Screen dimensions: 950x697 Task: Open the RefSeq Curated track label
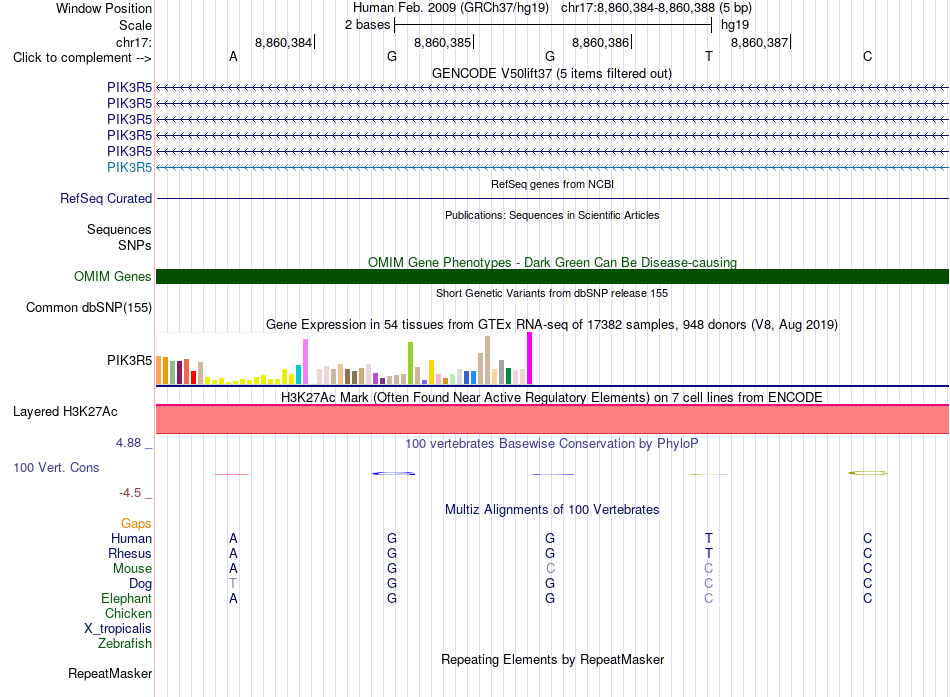pyautogui.click(x=106, y=198)
